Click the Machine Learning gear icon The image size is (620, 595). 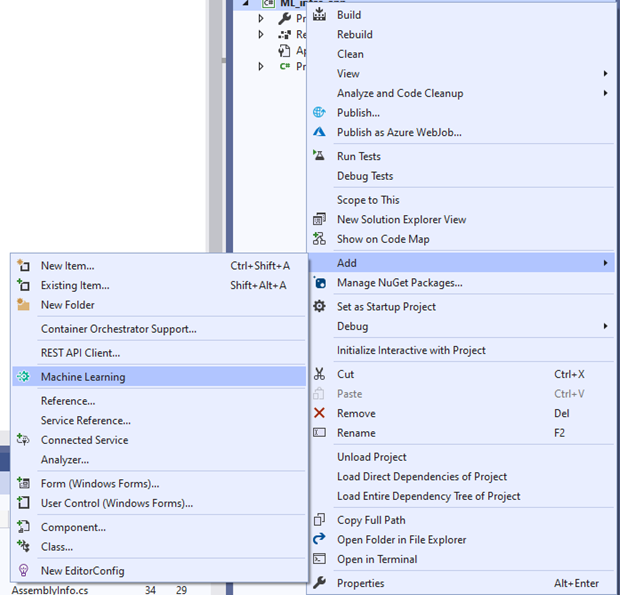tap(23, 377)
